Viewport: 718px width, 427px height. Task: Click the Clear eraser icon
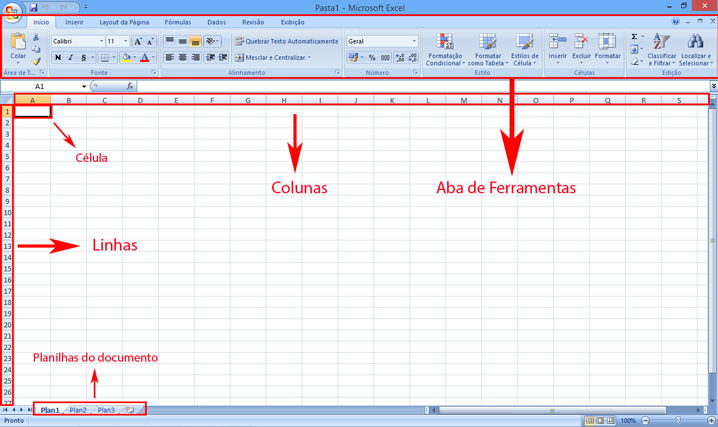pos(635,61)
